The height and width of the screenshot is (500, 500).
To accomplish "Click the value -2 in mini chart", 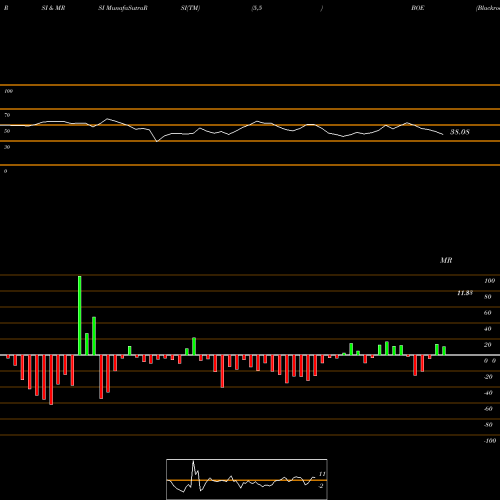I will pos(321,486).
